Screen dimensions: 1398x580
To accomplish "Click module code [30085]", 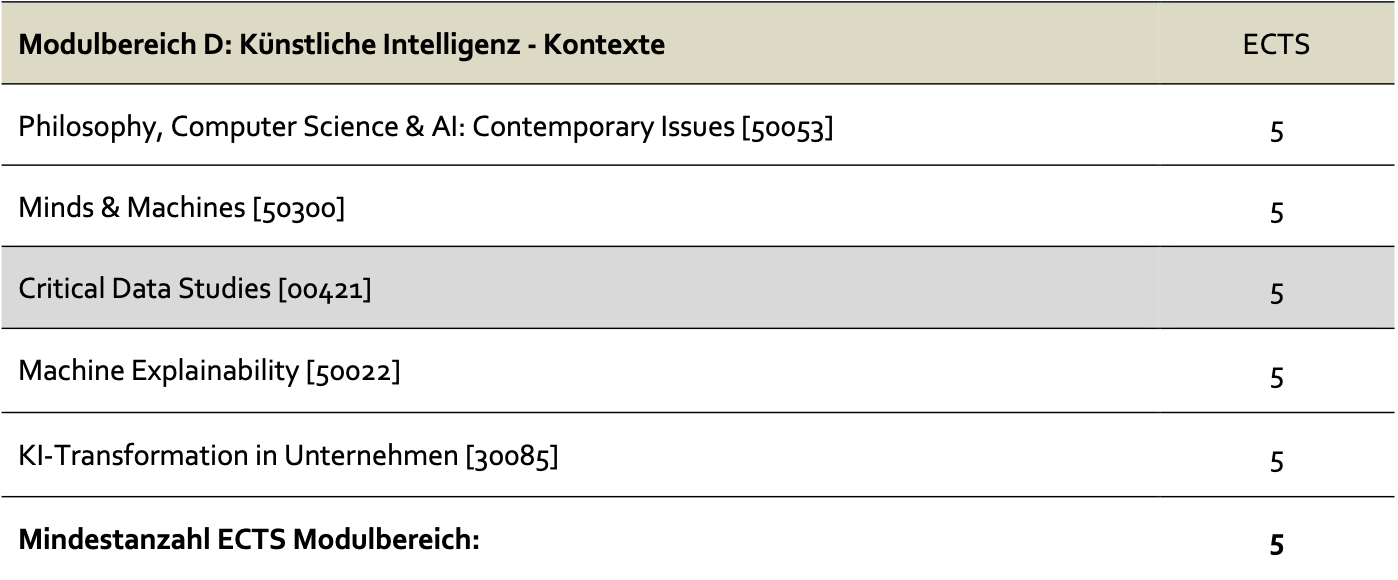I will [511, 456].
